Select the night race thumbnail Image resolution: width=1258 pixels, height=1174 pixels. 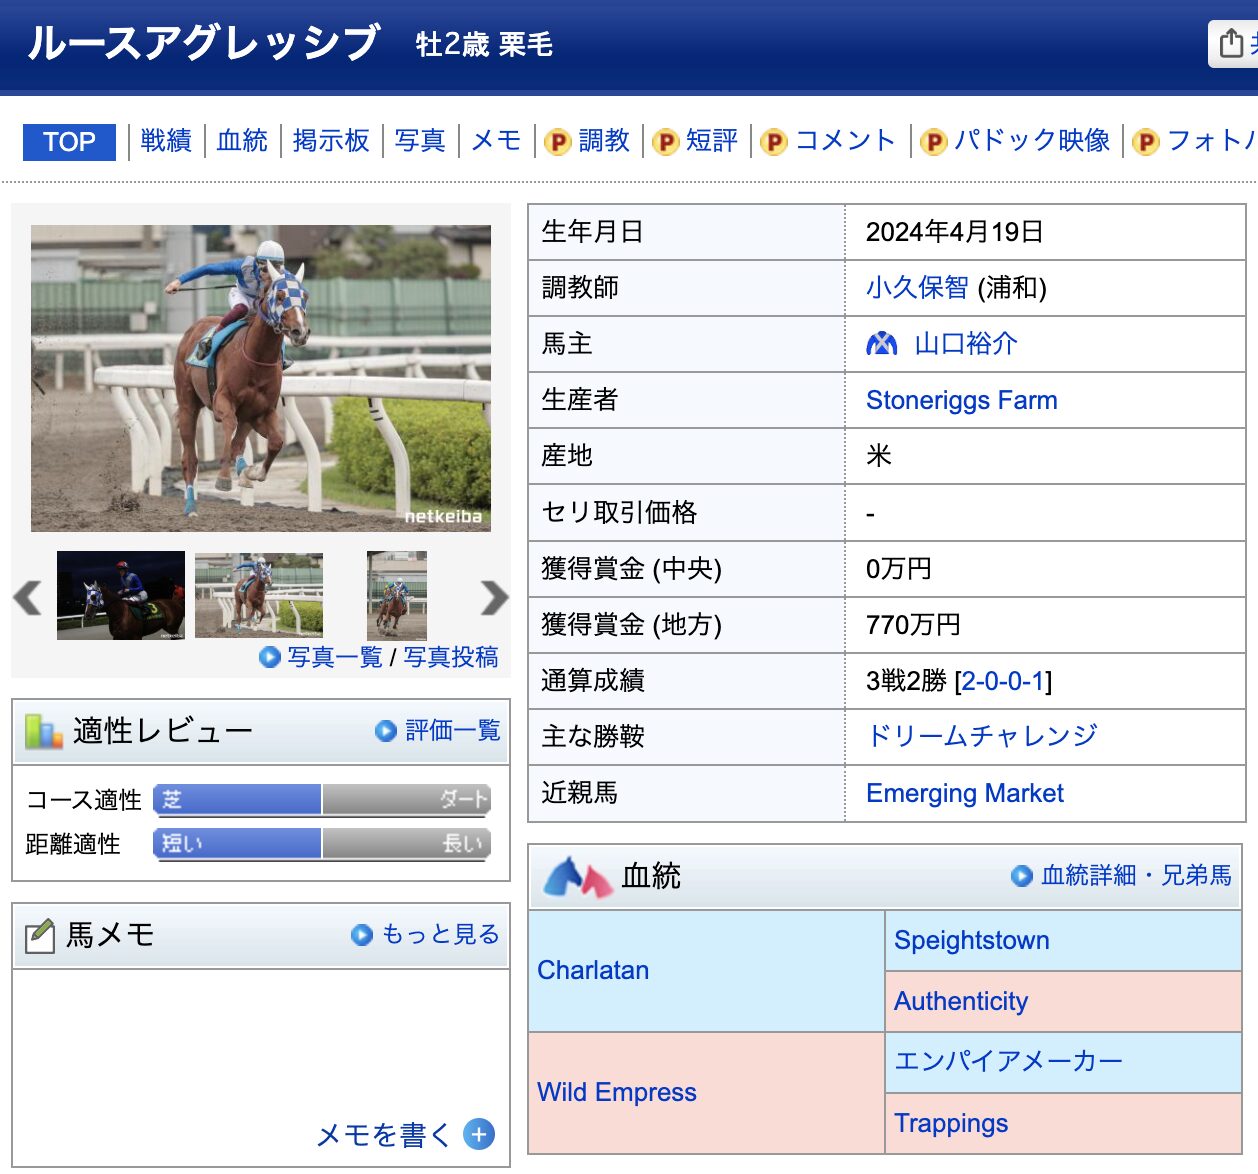coord(121,595)
